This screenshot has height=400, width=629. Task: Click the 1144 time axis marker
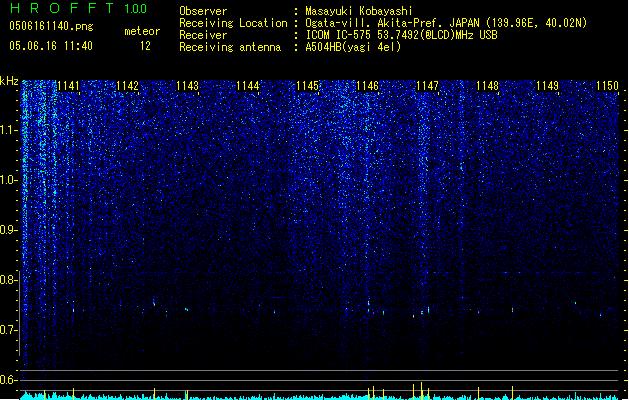[x=248, y=86]
